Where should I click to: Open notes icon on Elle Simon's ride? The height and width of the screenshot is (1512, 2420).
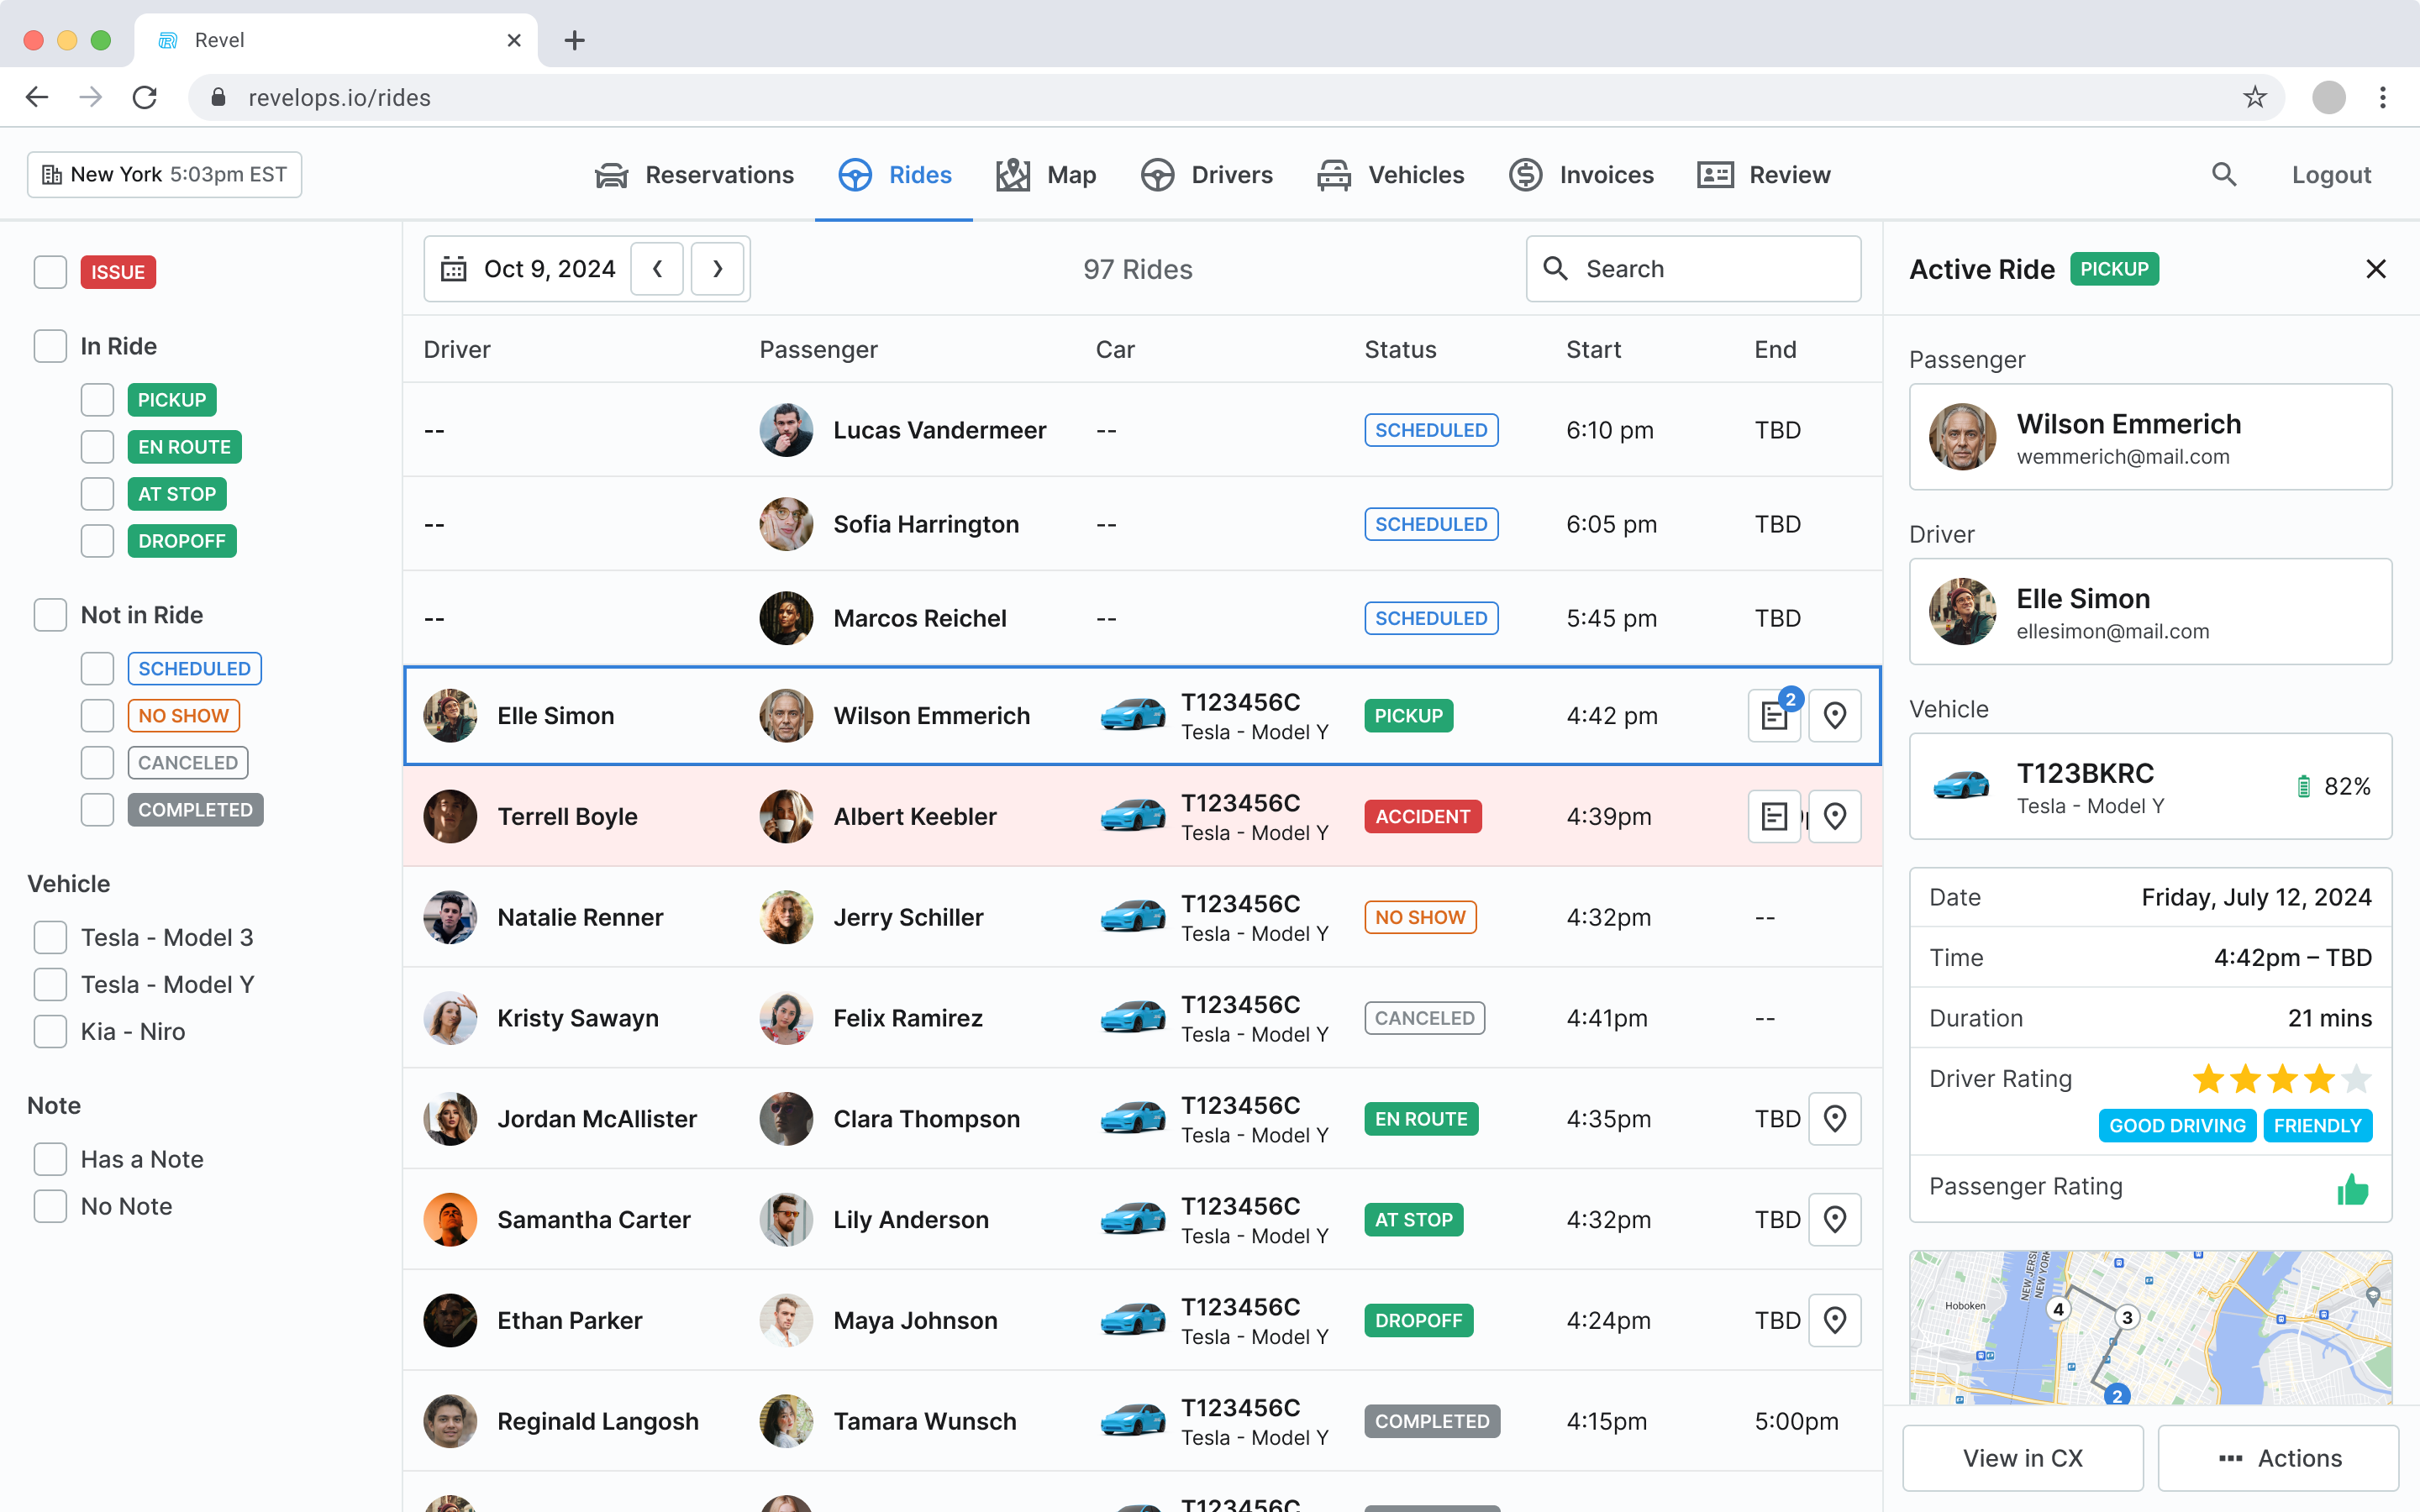[1774, 716]
